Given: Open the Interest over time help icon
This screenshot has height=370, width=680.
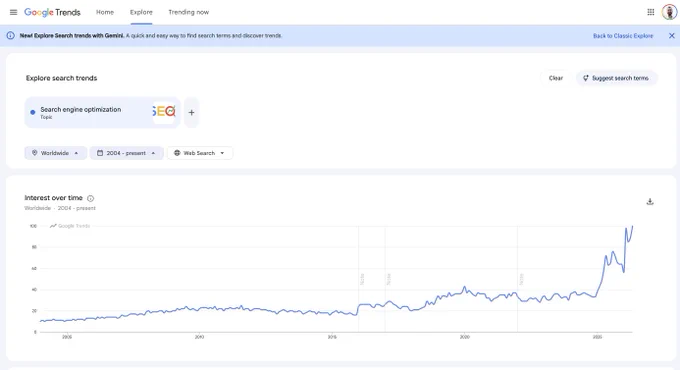Looking at the screenshot, I should tap(90, 198).
